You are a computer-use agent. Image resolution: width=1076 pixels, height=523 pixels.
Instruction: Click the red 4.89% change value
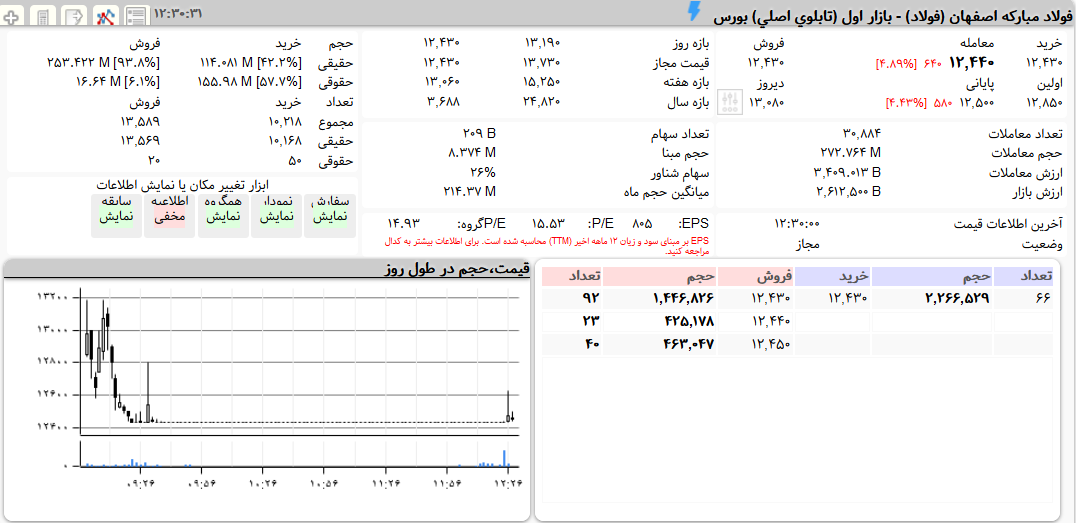pyautogui.click(x=896, y=64)
